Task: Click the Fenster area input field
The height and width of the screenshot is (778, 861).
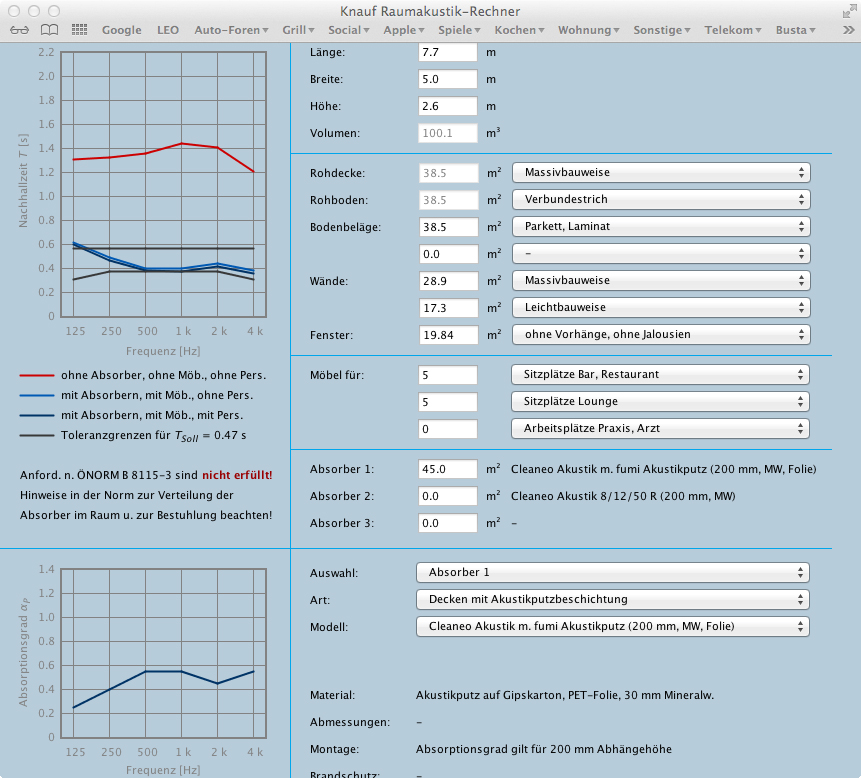Action: pos(447,335)
